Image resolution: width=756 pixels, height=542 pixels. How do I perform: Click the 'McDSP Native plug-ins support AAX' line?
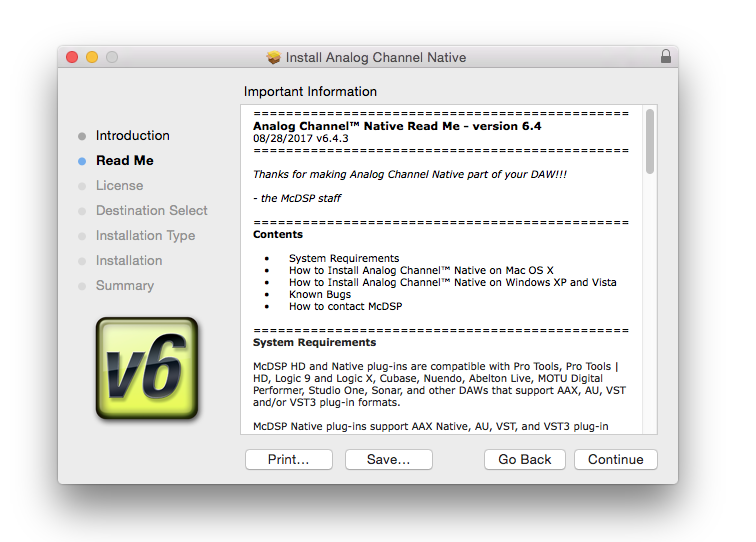(431, 426)
